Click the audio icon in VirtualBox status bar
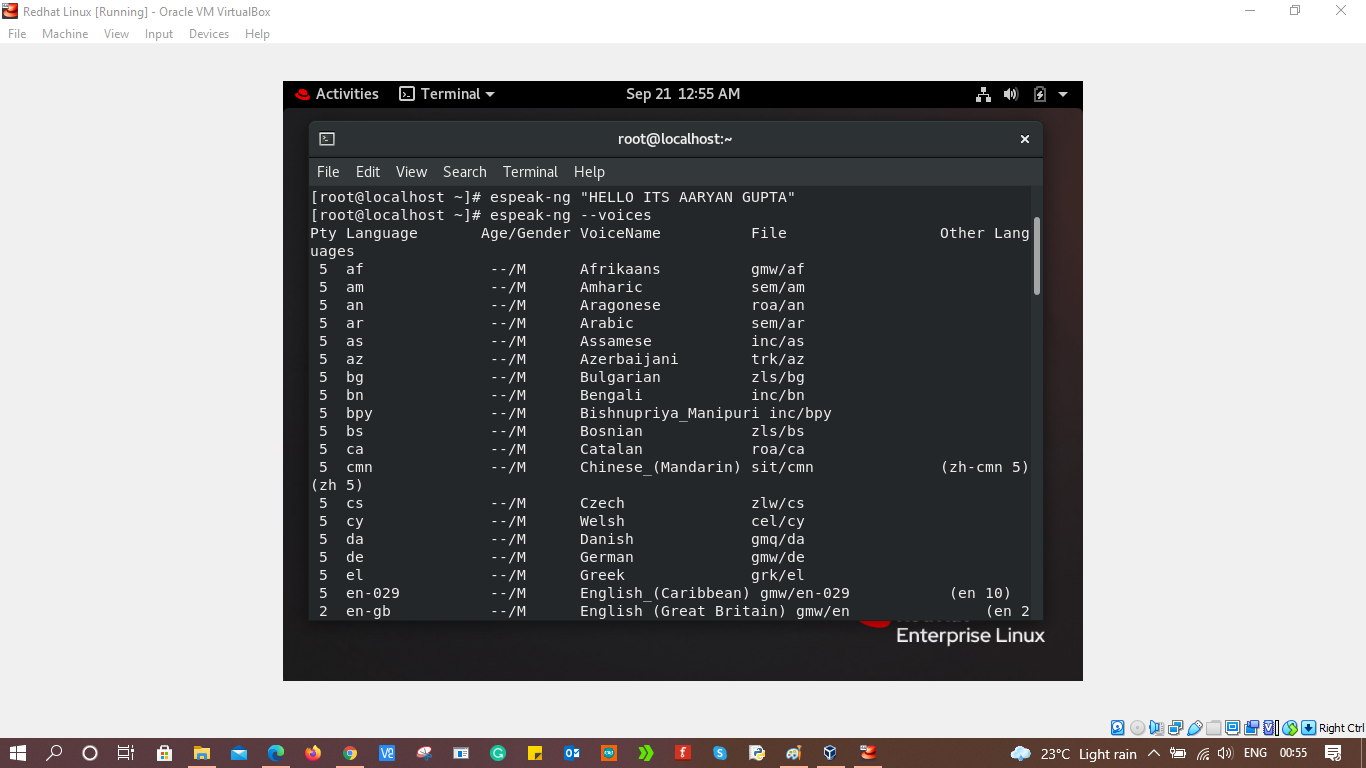Screen dimensions: 1366x768 click(x=1156, y=727)
